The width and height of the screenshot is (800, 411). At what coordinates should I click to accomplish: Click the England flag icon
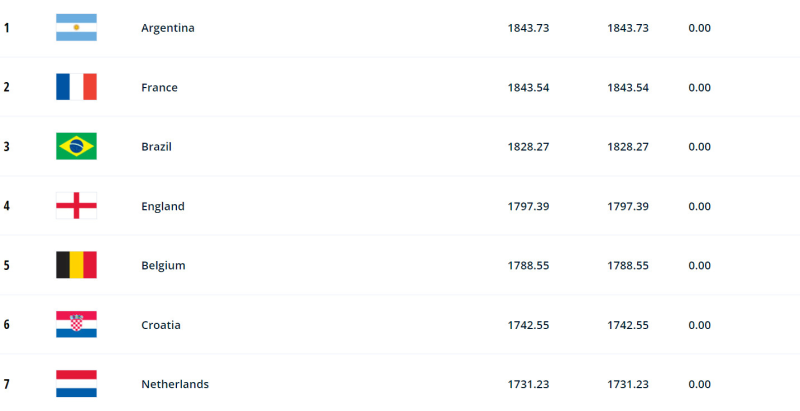[76, 206]
